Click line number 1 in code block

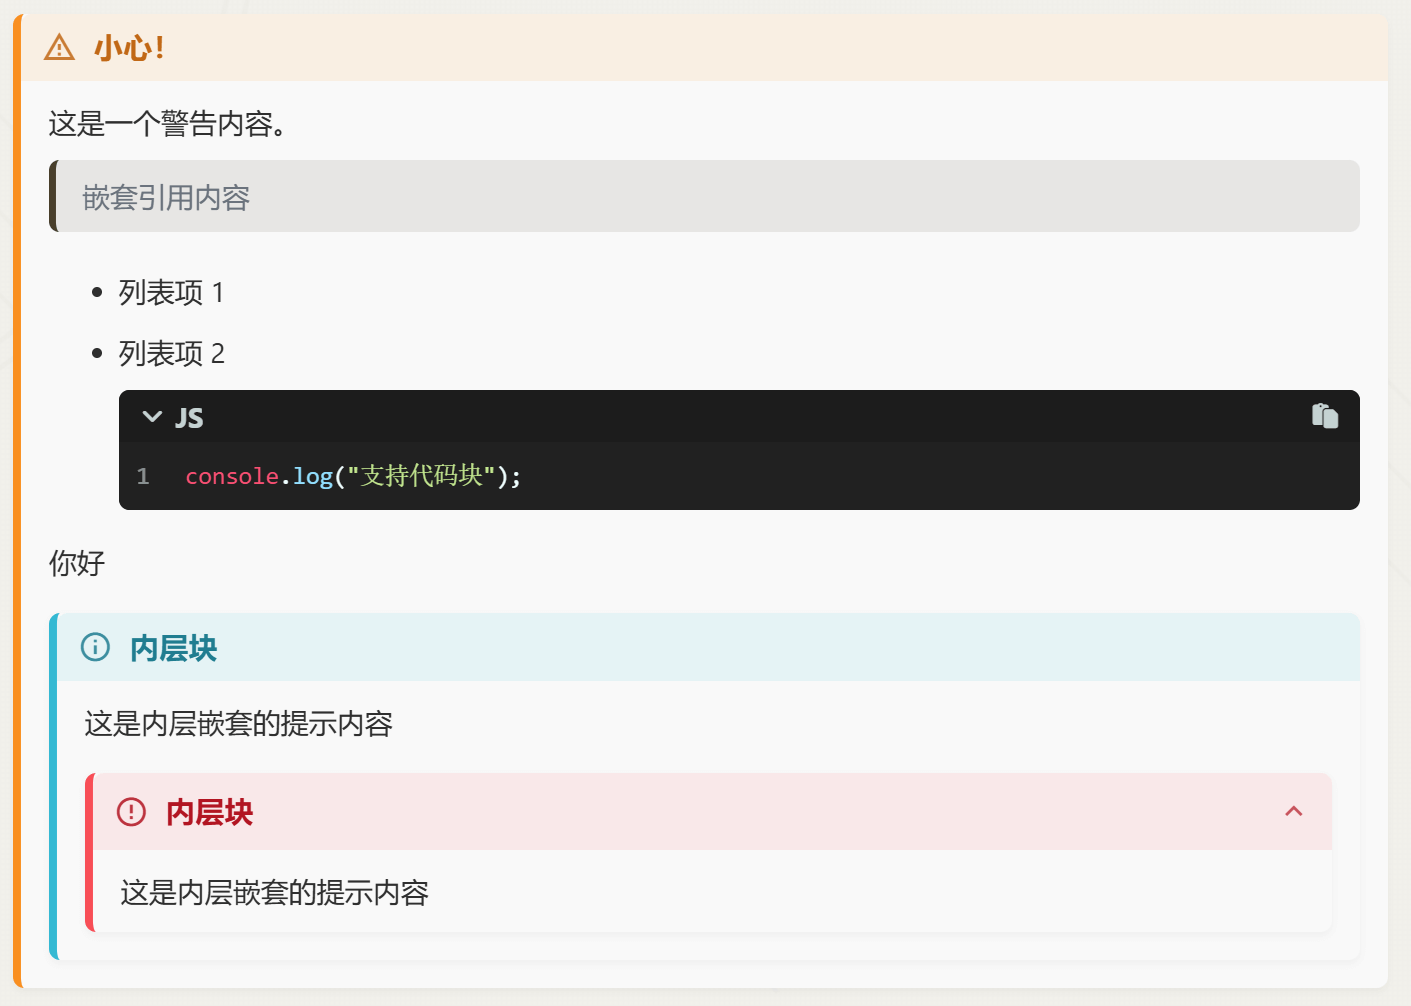coord(143,476)
